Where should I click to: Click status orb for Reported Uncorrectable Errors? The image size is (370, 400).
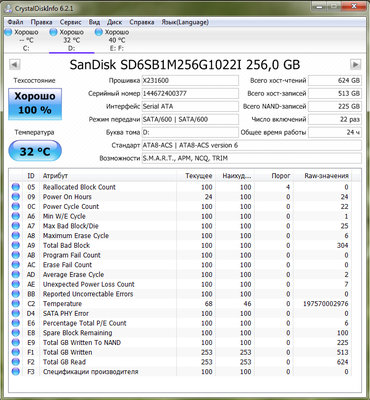(16, 294)
